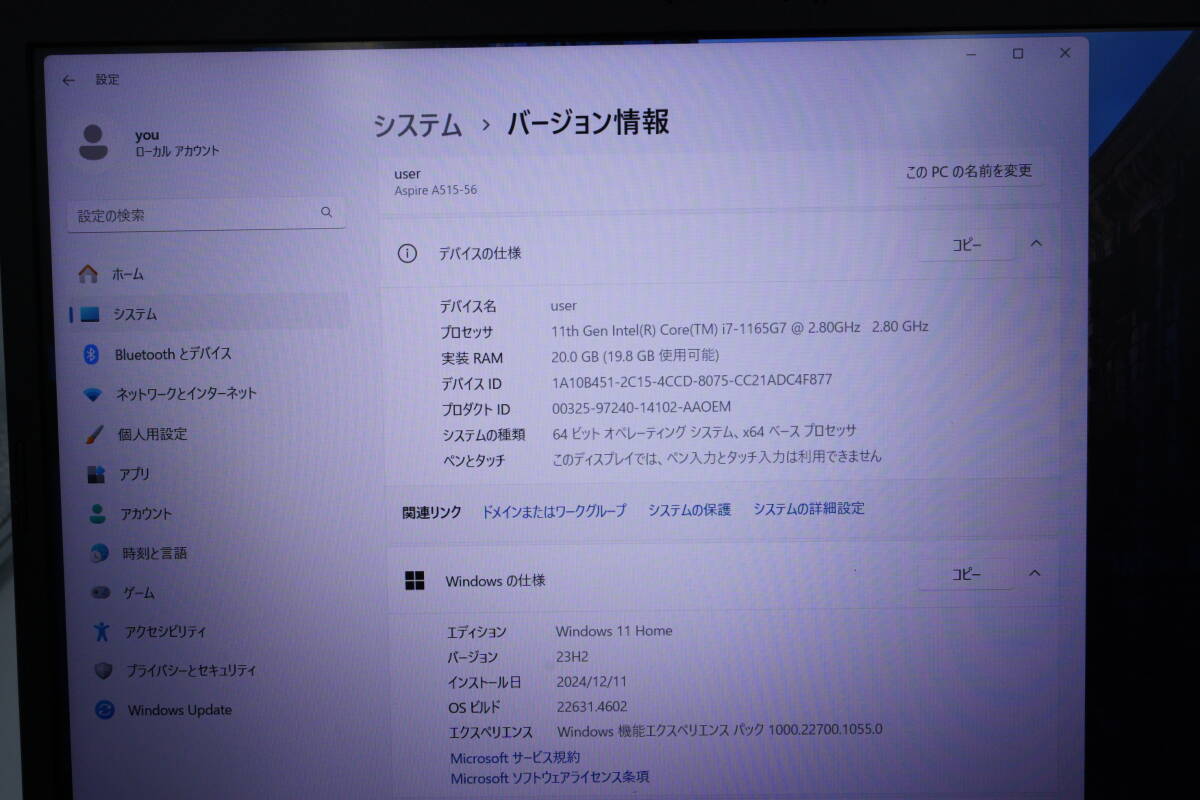1200x800 pixels.
Task: Click the user avatar icon
Action: (x=93, y=142)
